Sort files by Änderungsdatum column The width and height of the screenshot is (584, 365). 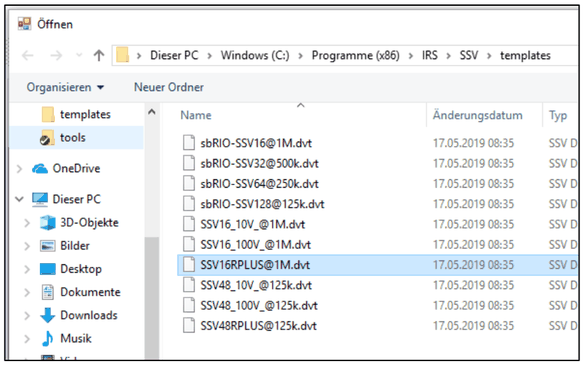477,115
